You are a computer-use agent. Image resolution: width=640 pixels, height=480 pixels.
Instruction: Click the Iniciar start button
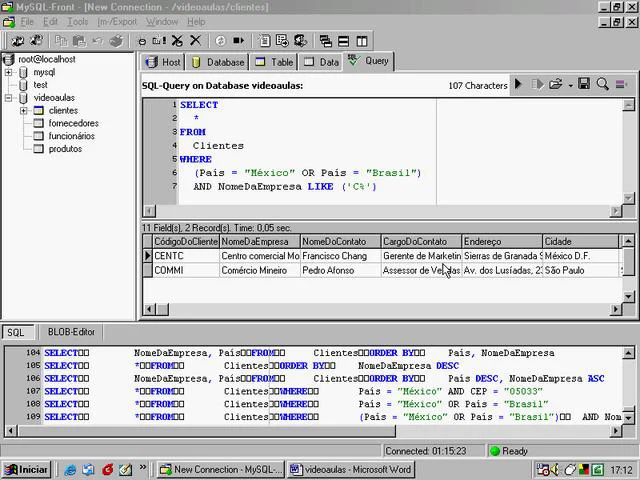[26, 469]
